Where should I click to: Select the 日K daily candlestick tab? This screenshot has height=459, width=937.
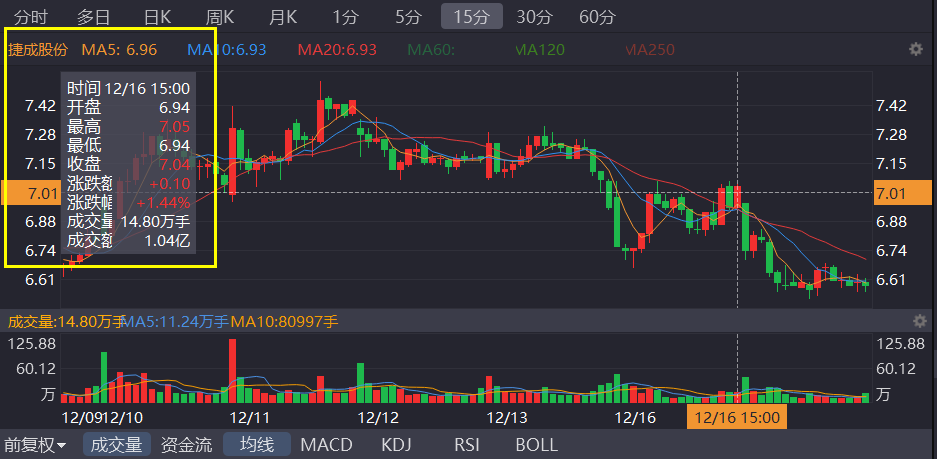pos(158,17)
